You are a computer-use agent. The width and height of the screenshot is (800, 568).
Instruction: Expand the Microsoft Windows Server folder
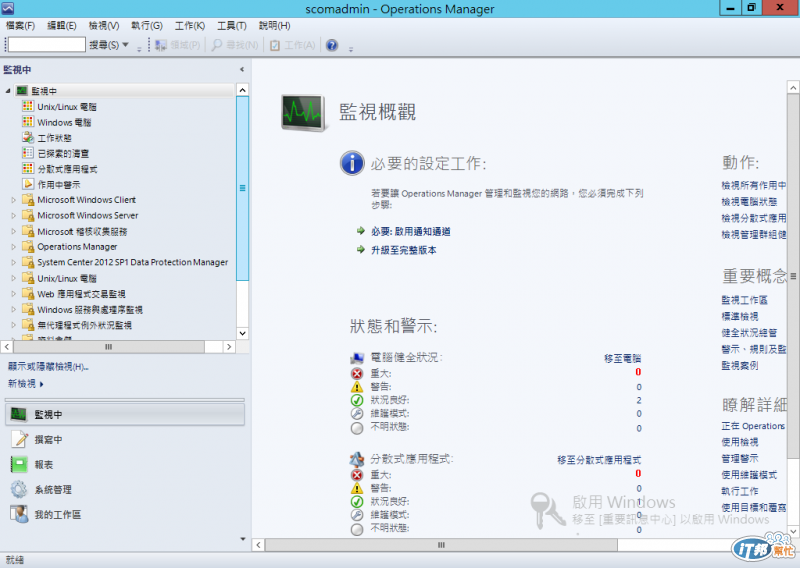(14, 216)
